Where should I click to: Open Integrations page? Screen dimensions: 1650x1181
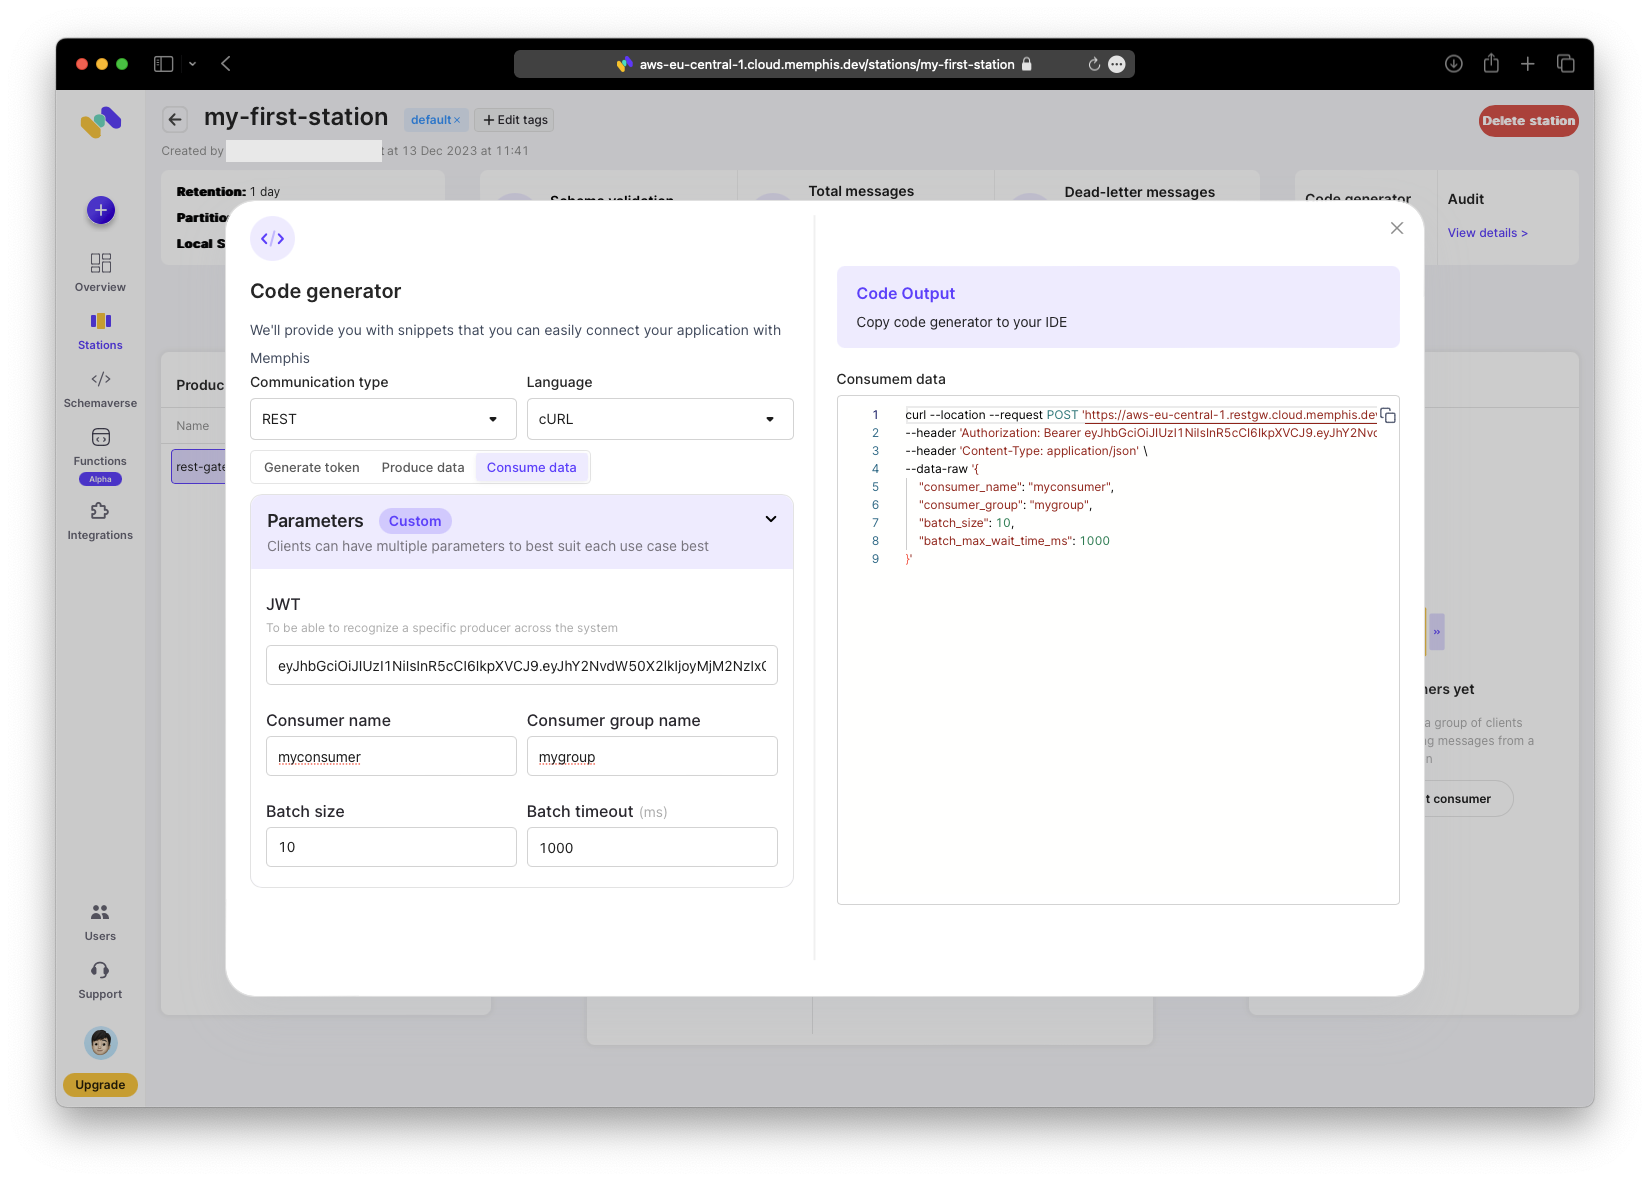100,520
